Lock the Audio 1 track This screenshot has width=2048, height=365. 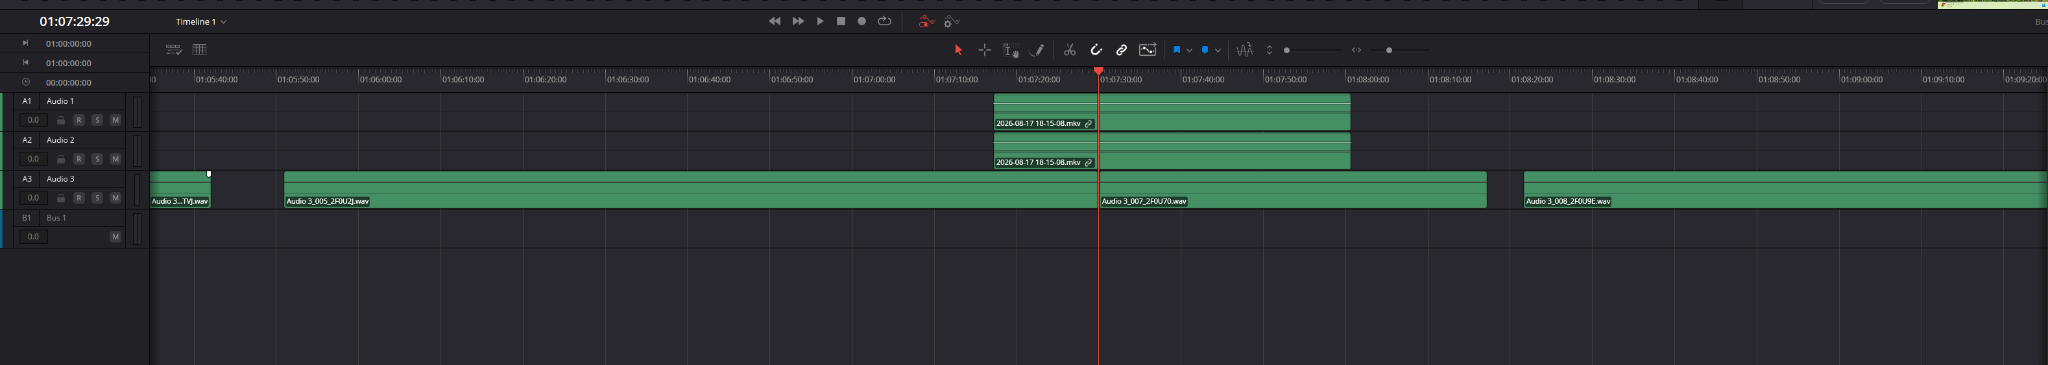[x=61, y=120]
